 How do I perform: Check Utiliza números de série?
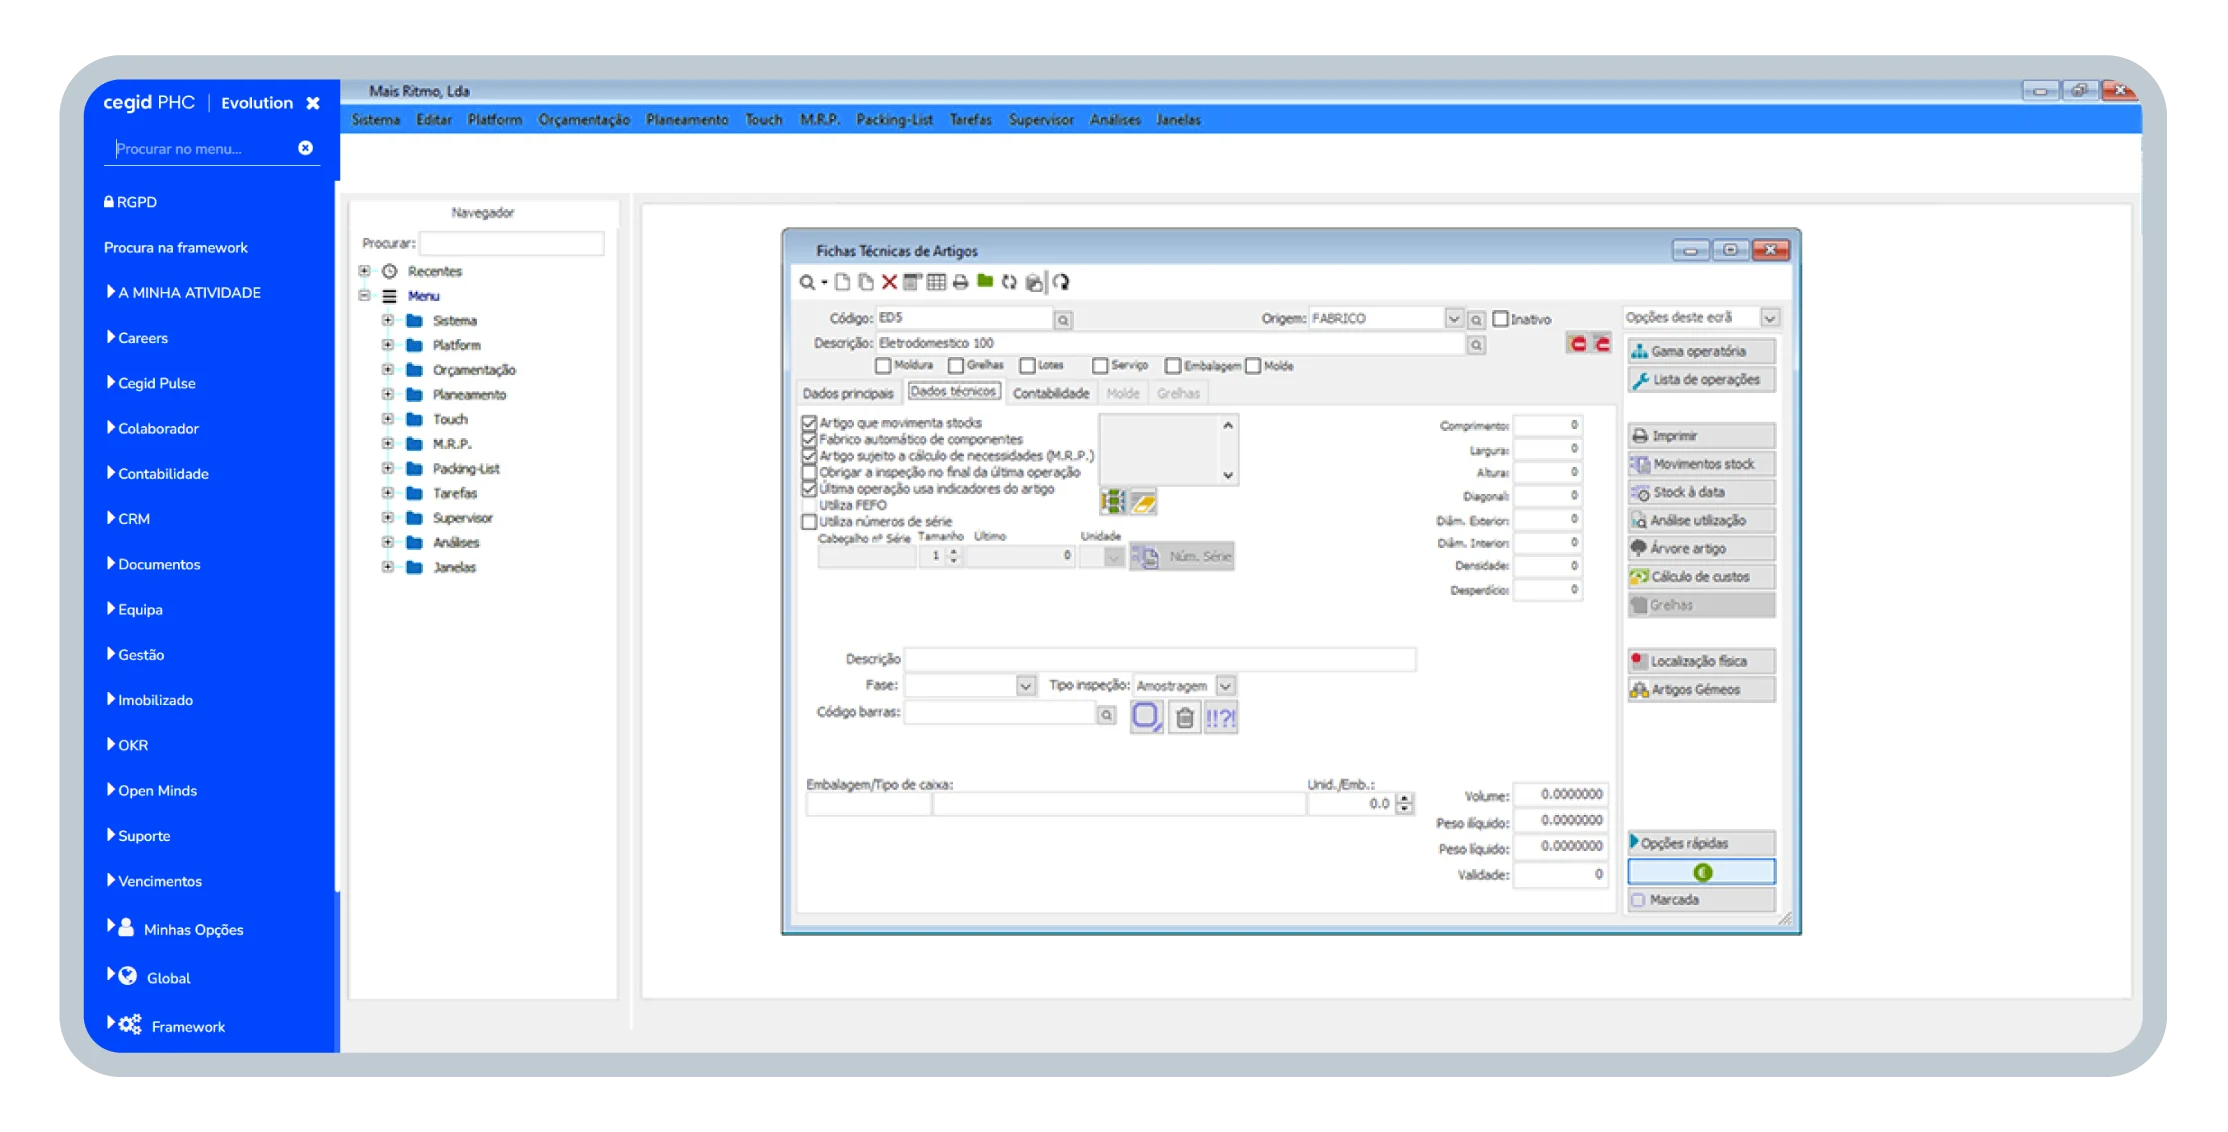[809, 522]
